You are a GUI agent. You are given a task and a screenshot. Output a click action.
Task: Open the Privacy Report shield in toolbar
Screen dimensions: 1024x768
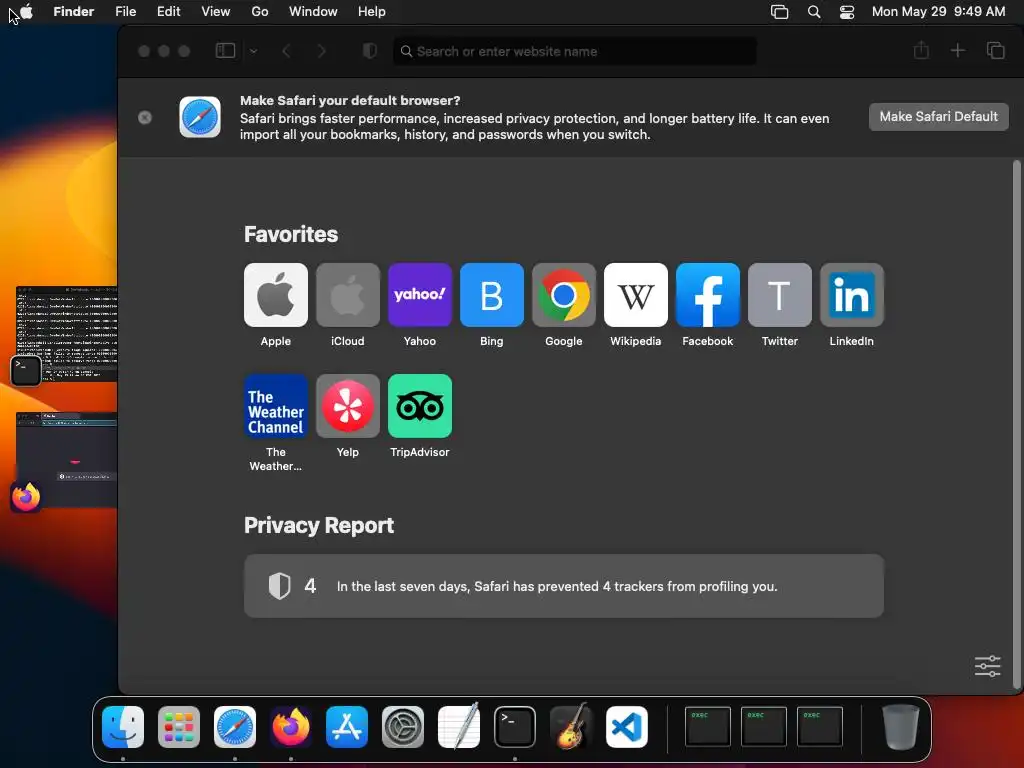(370, 51)
